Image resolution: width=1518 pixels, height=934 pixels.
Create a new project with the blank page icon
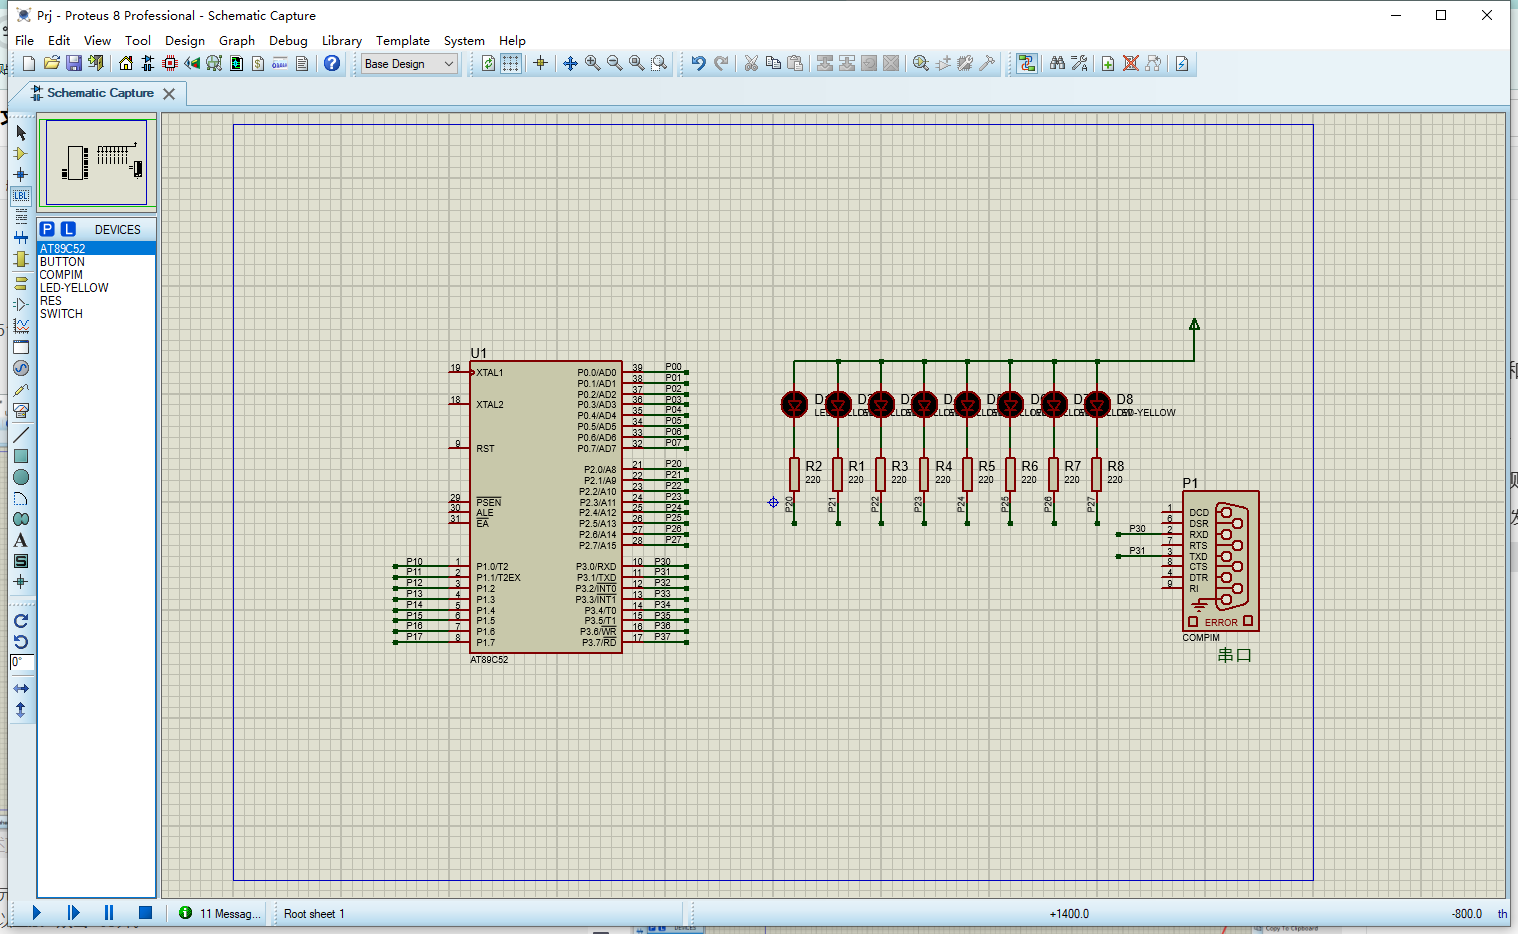(x=29, y=63)
